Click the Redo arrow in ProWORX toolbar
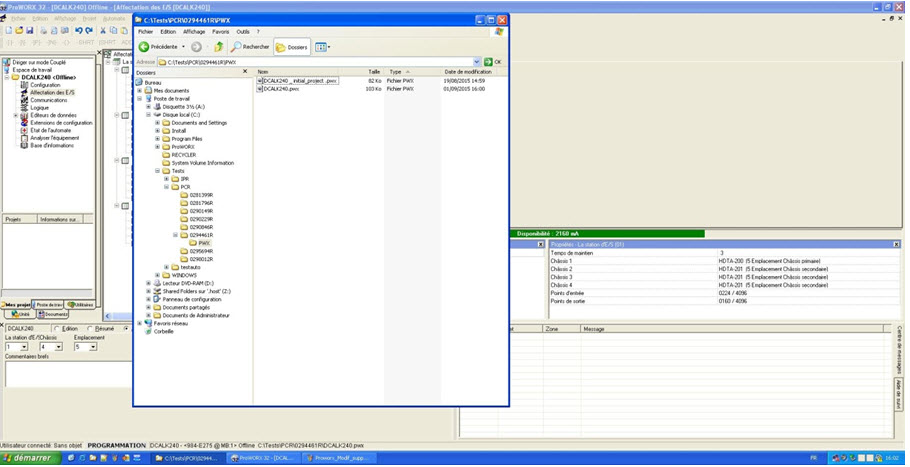Screen dimensions: 910x467 89,31
